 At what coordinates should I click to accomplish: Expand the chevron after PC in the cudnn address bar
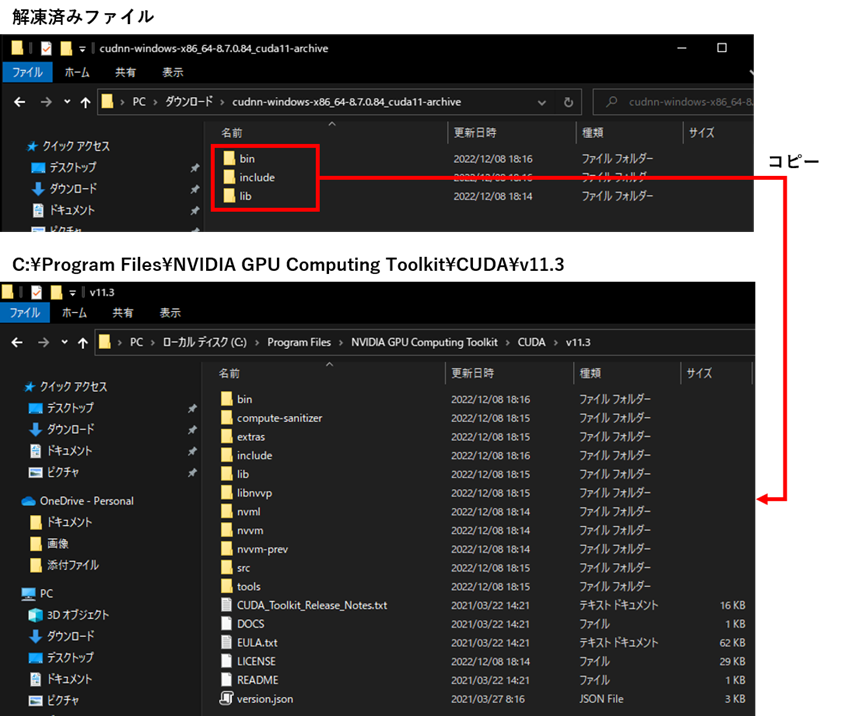155,102
